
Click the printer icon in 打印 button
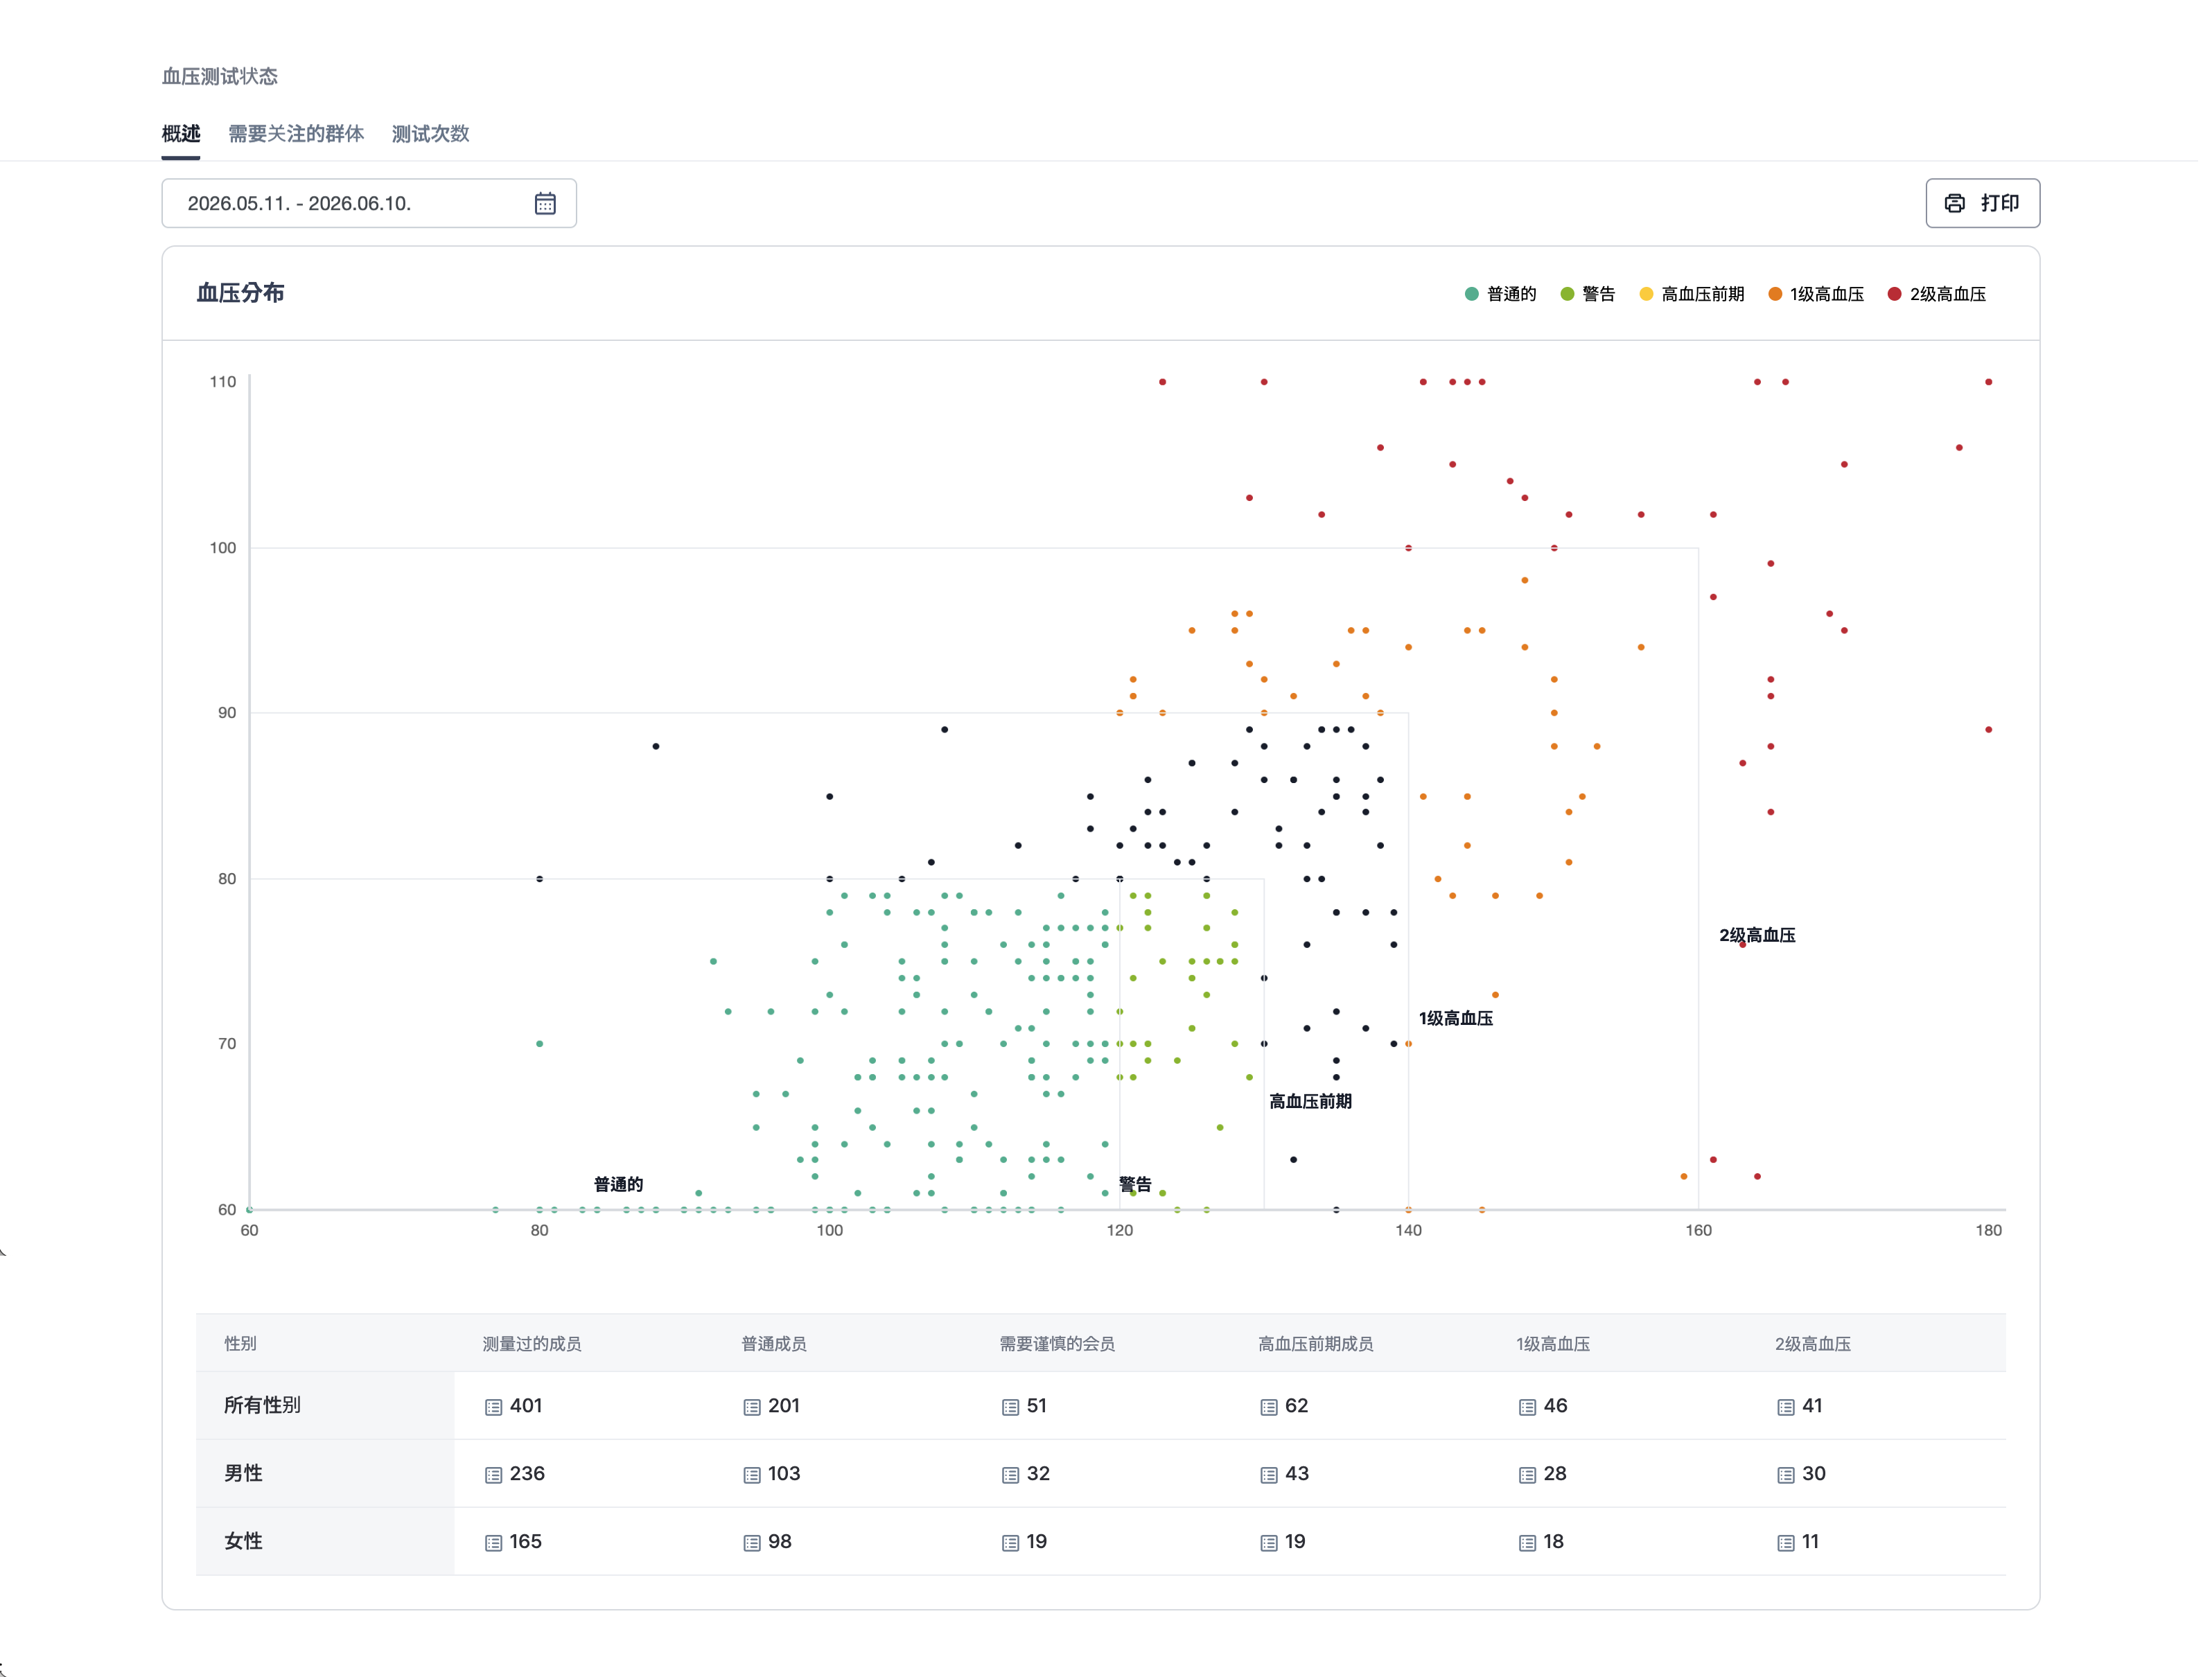pos(1954,204)
